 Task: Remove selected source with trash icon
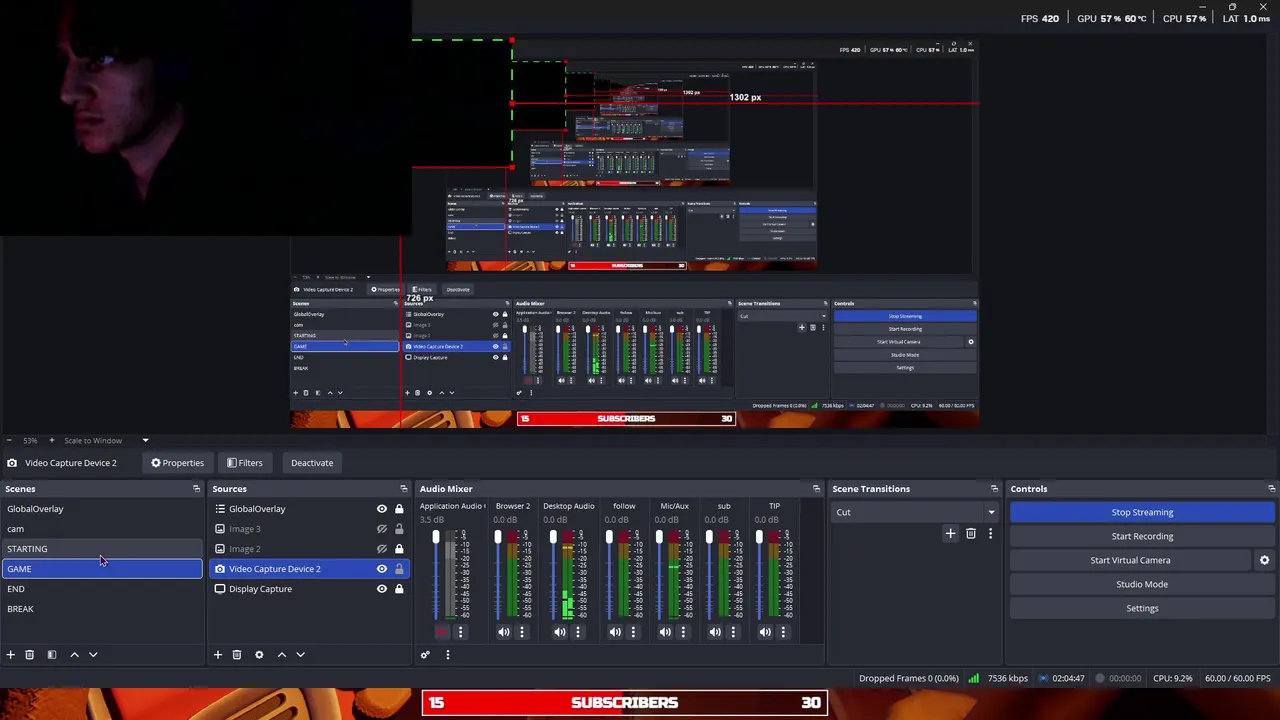(236, 654)
